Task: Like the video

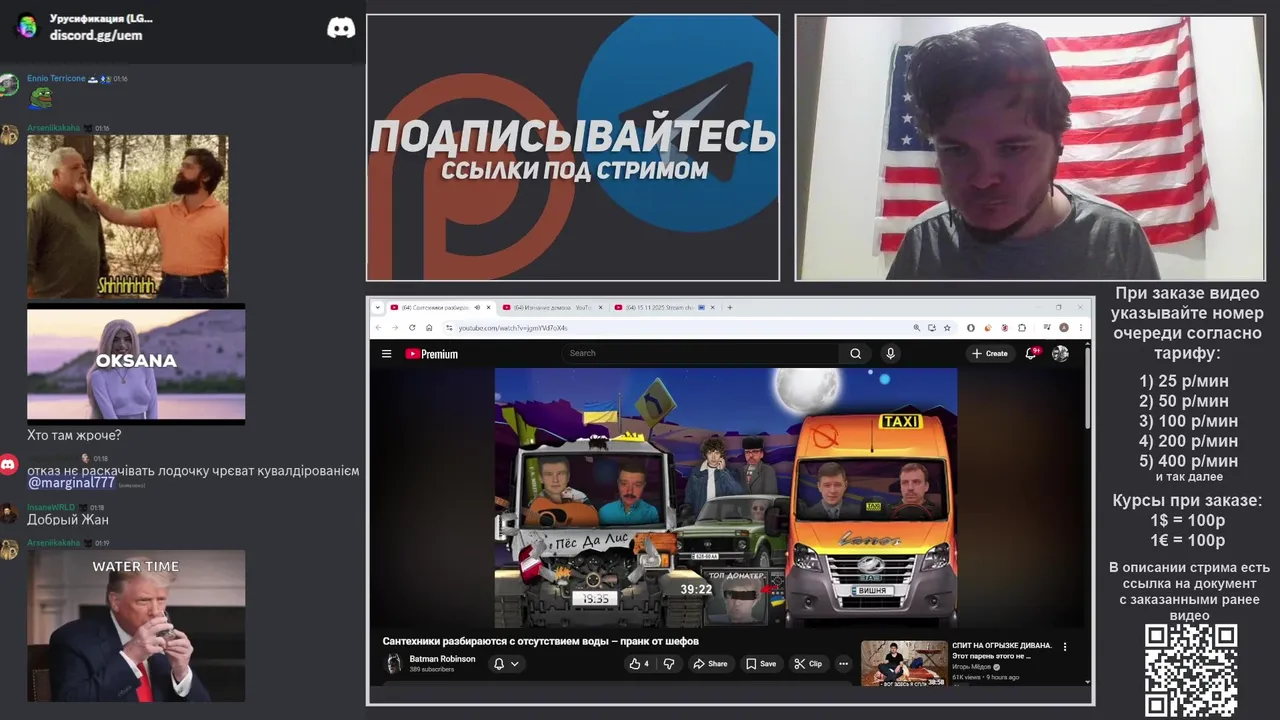Action: pos(638,663)
